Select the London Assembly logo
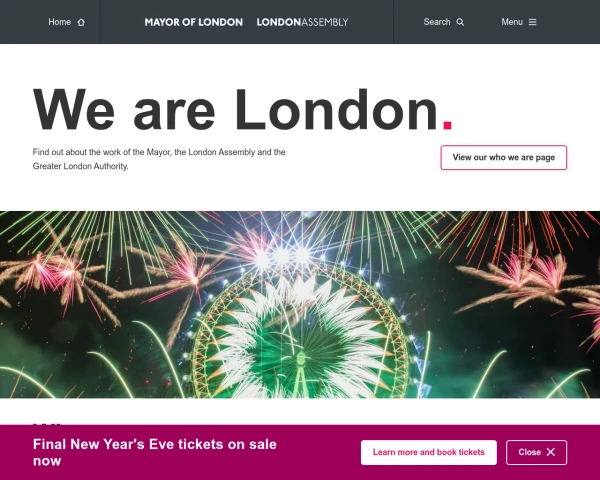The image size is (600, 480). [302, 22]
